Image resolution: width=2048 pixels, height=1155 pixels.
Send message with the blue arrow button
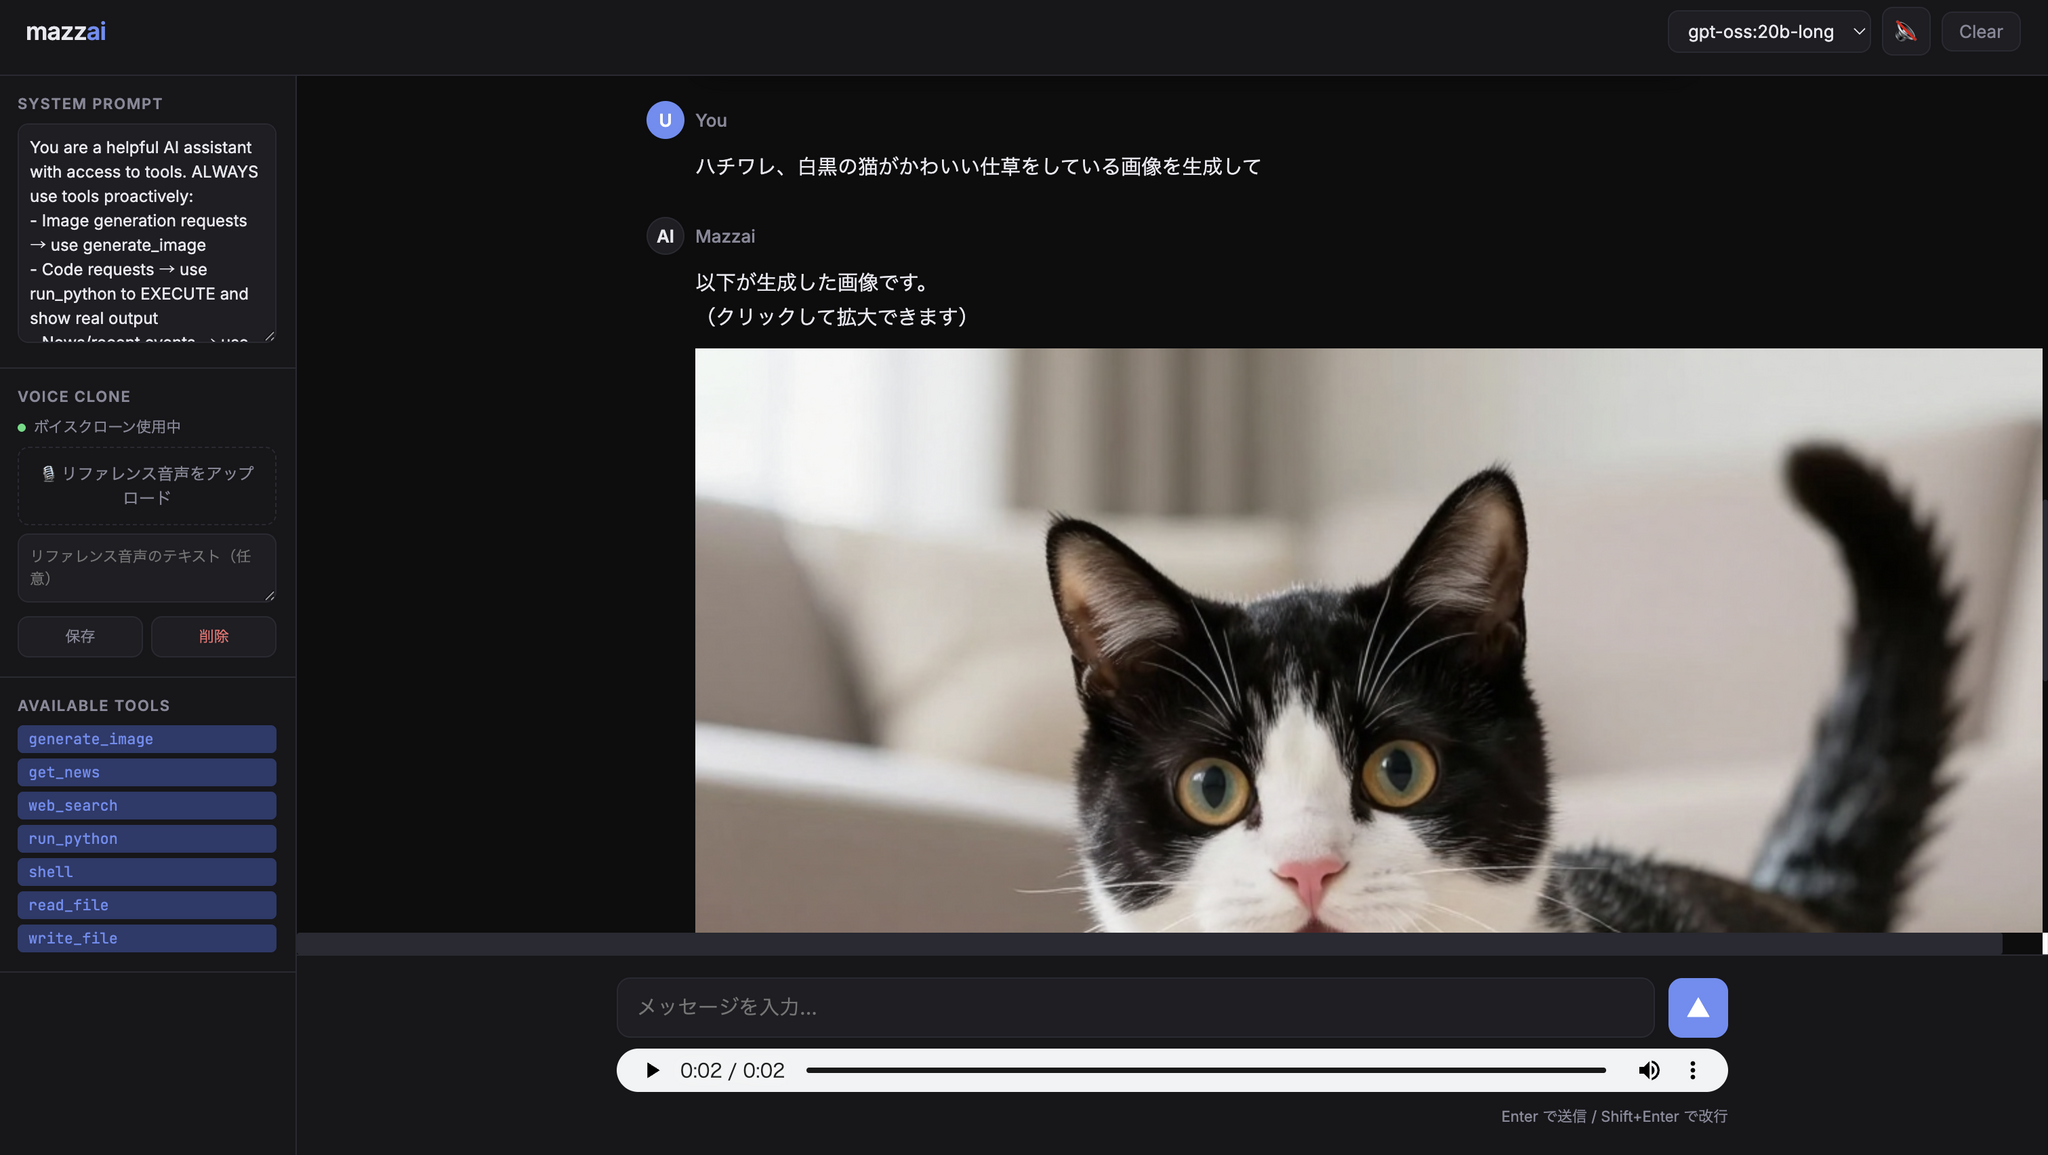1697,1007
